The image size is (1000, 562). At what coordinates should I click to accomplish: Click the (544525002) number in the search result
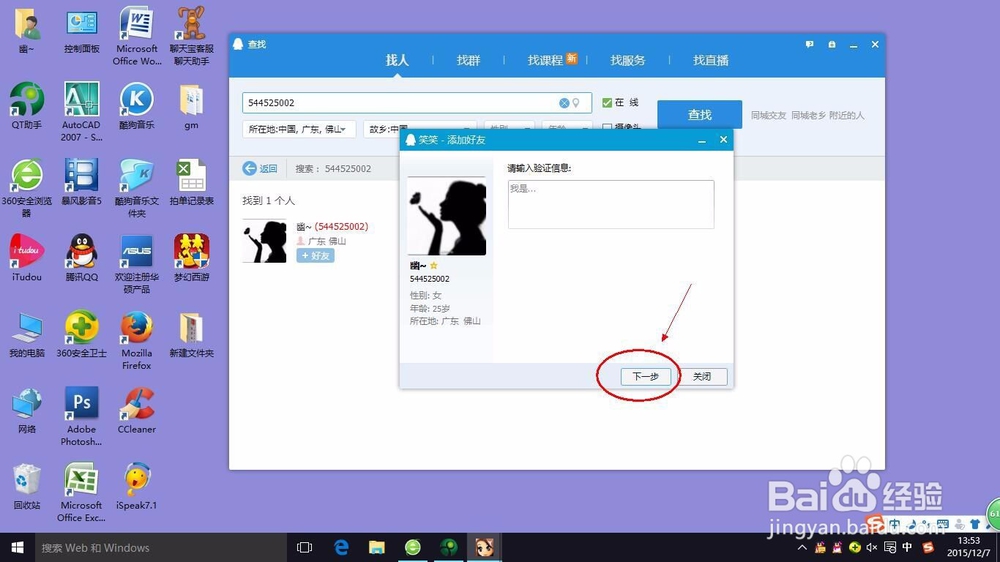click(341, 226)
